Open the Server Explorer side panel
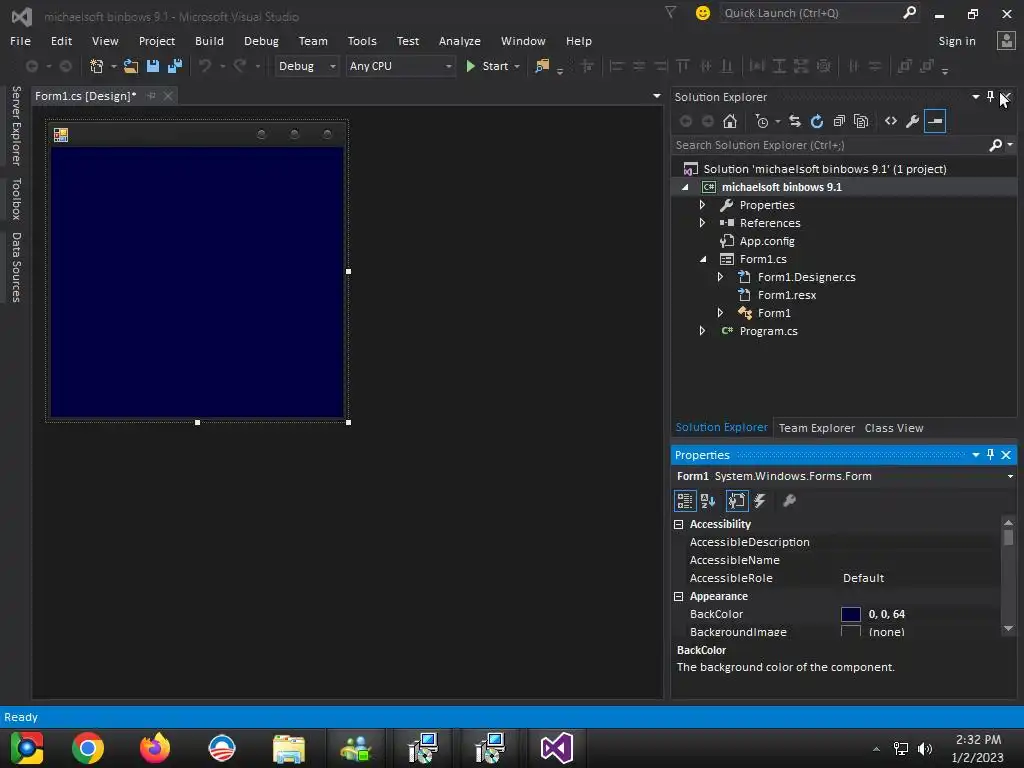 (x=16, y=125)
